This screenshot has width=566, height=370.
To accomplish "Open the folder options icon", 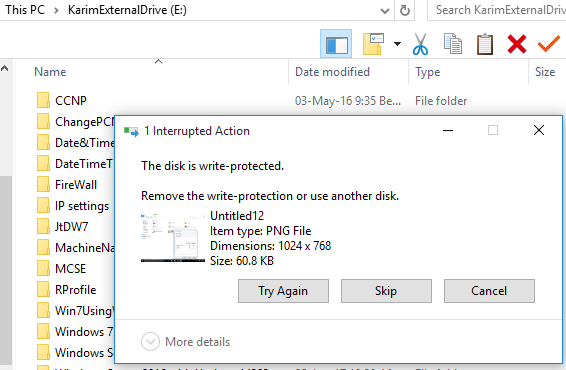I will [373, 44].
